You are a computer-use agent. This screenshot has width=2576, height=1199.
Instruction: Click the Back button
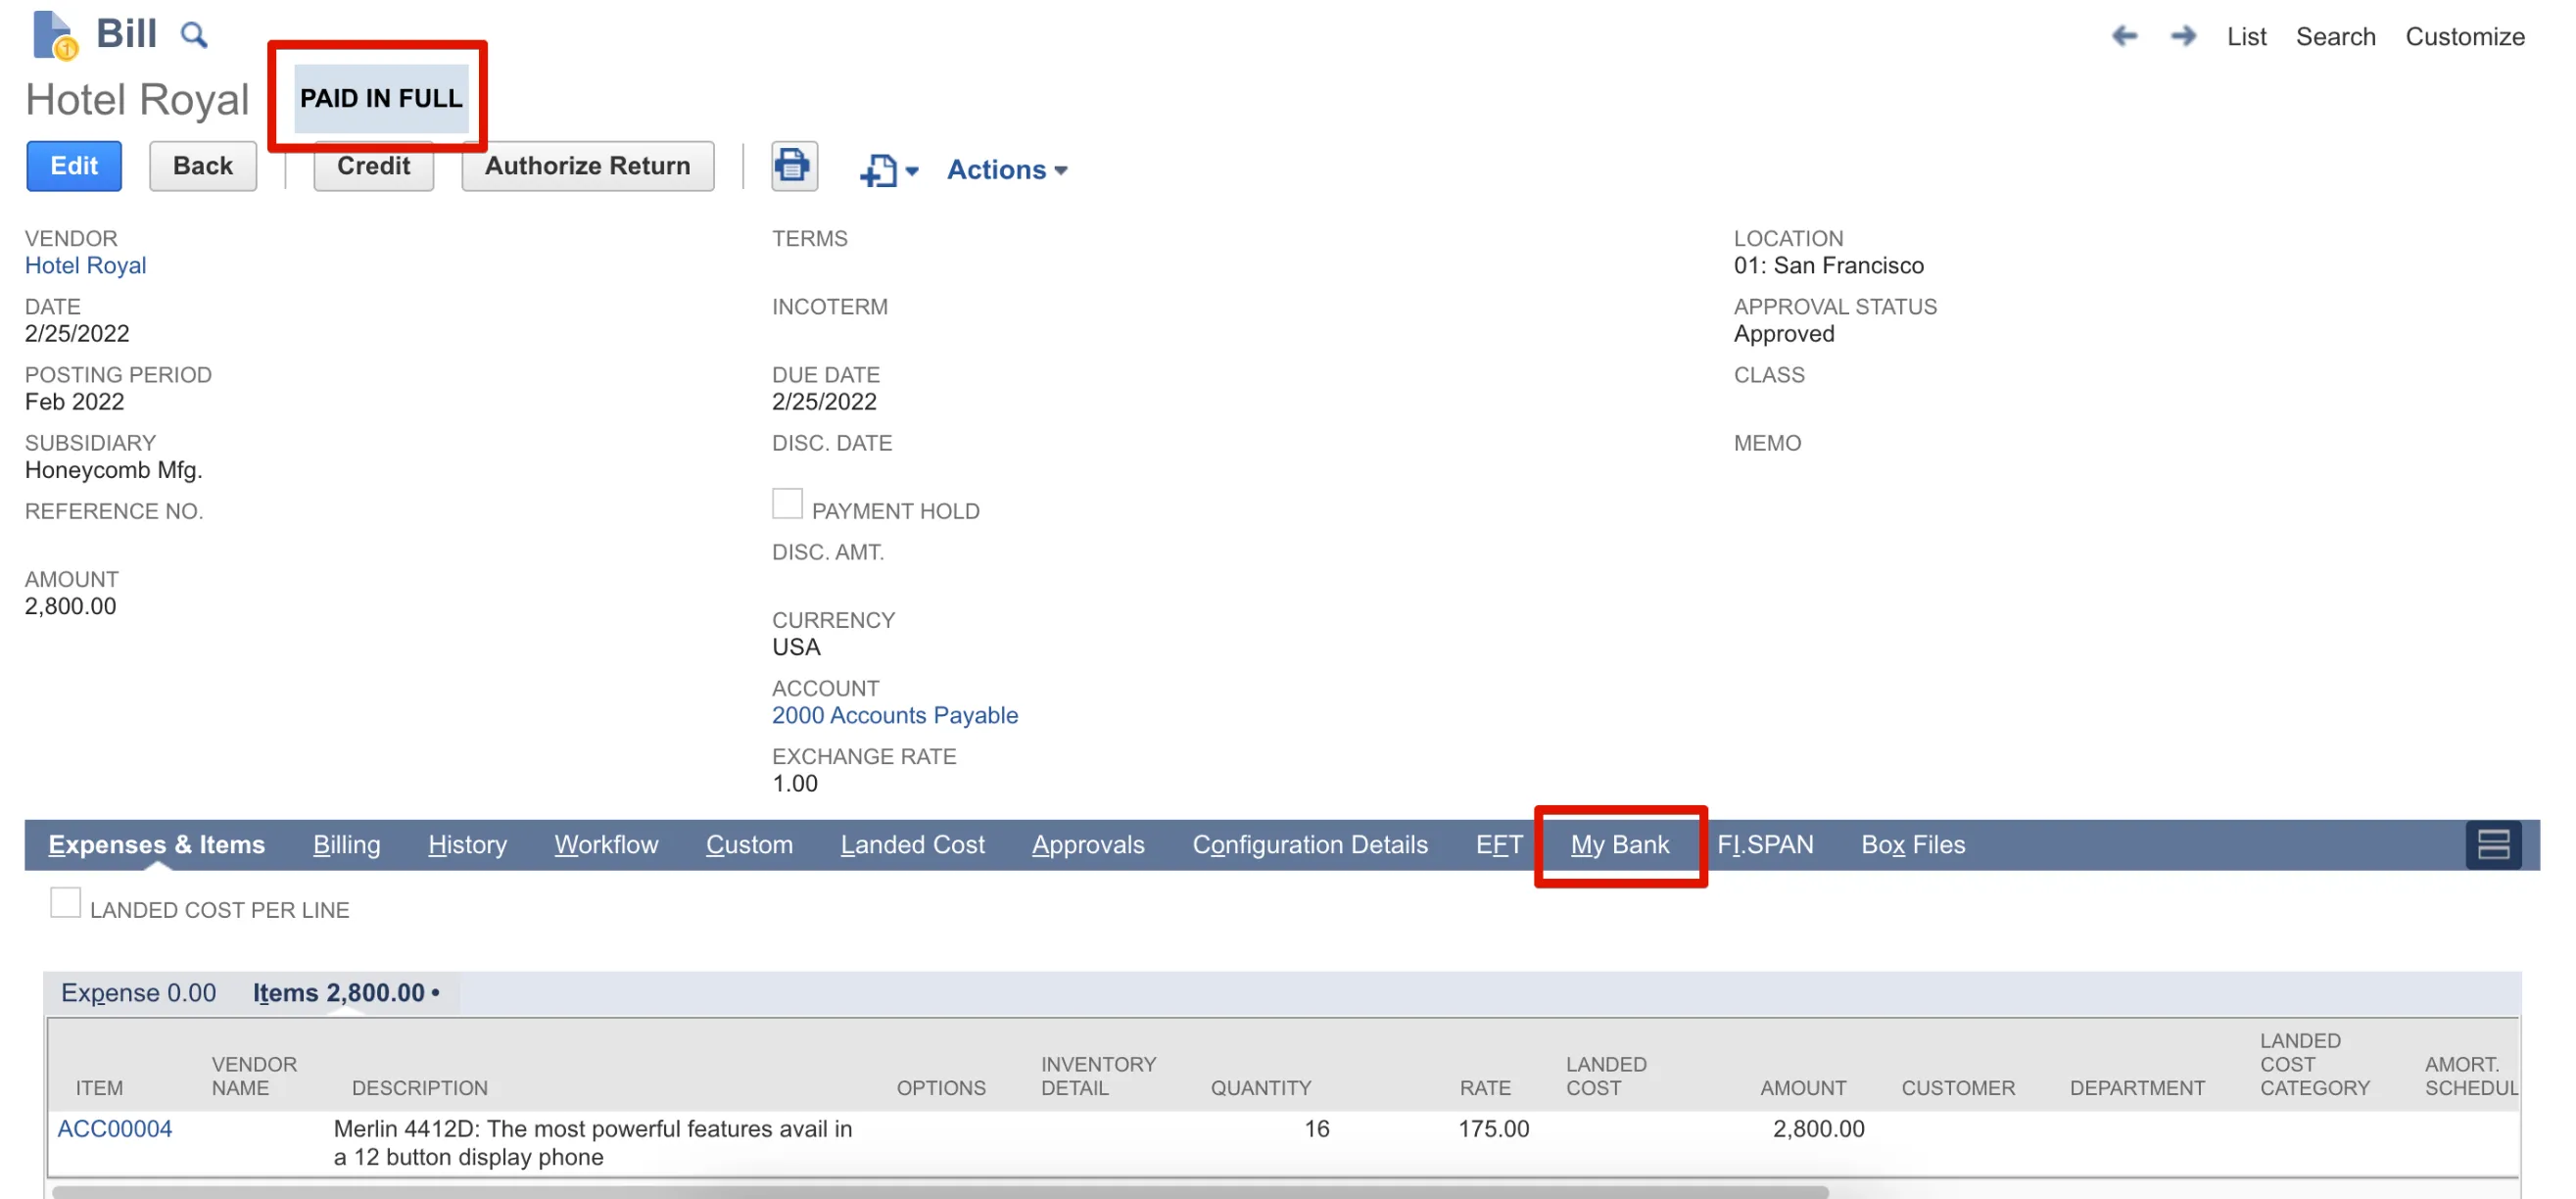coord(203,166)
